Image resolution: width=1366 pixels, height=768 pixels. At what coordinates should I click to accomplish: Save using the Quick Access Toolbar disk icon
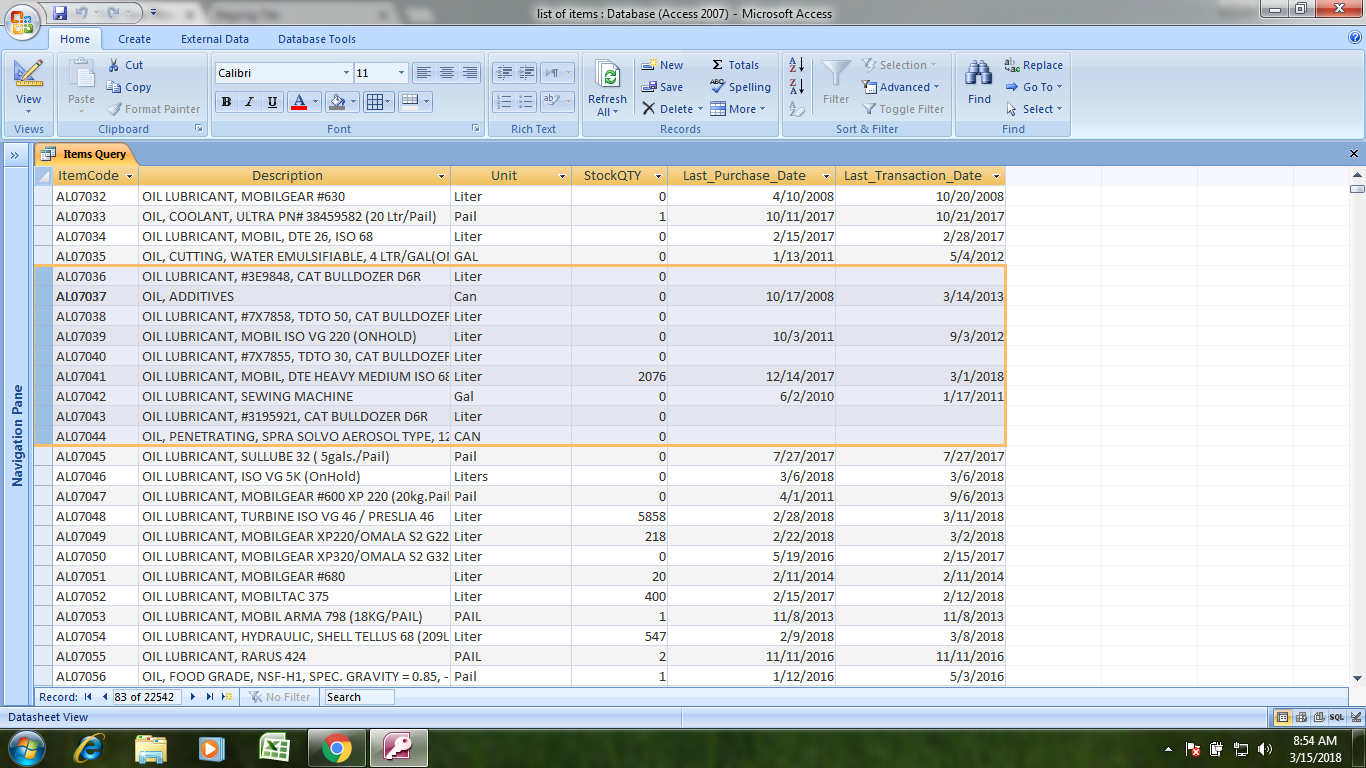pyautogui.click(x=60, y=13)
